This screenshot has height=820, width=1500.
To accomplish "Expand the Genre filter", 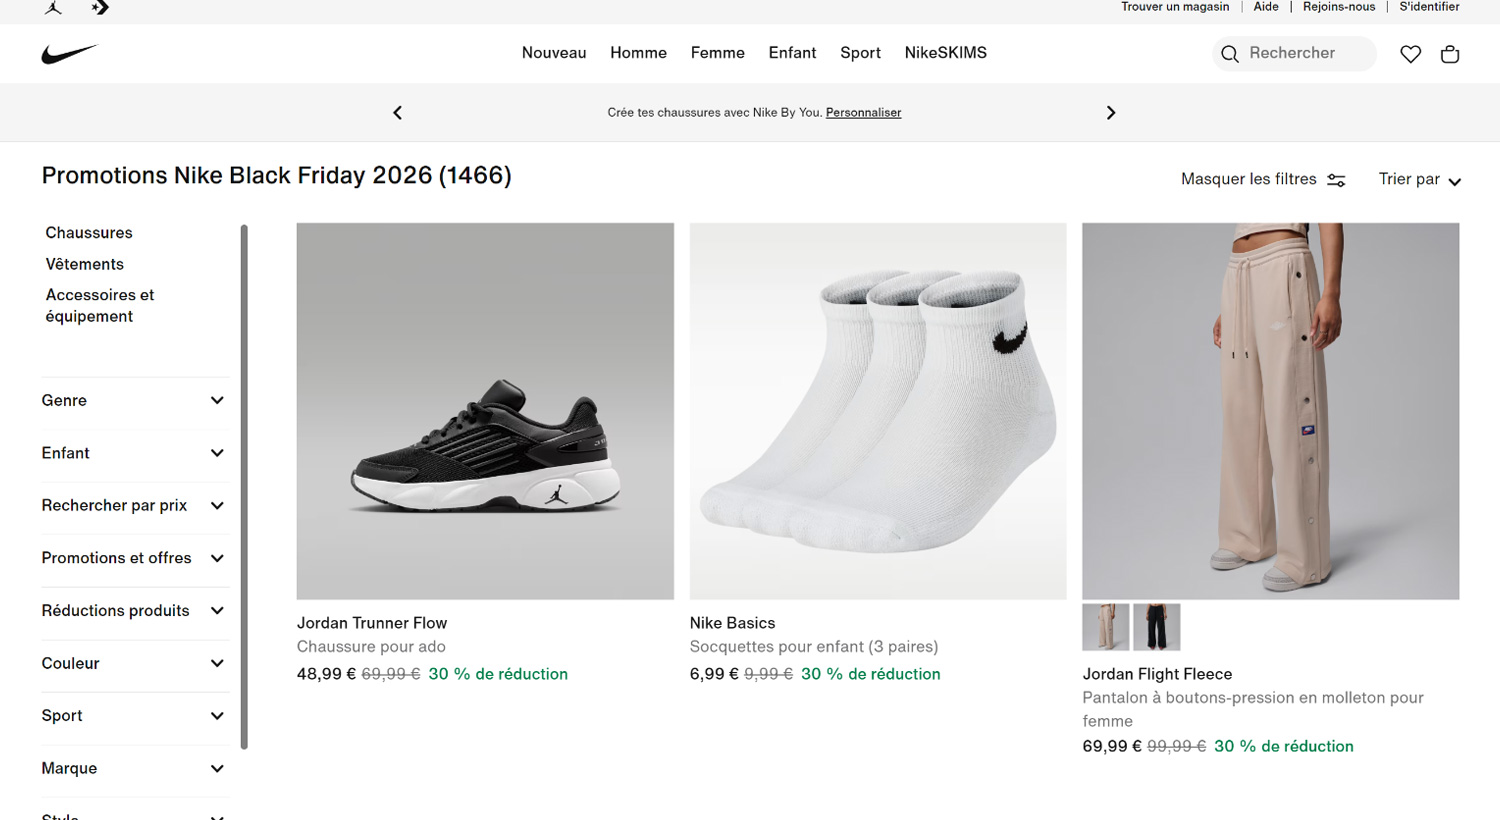I will (133, 401).
